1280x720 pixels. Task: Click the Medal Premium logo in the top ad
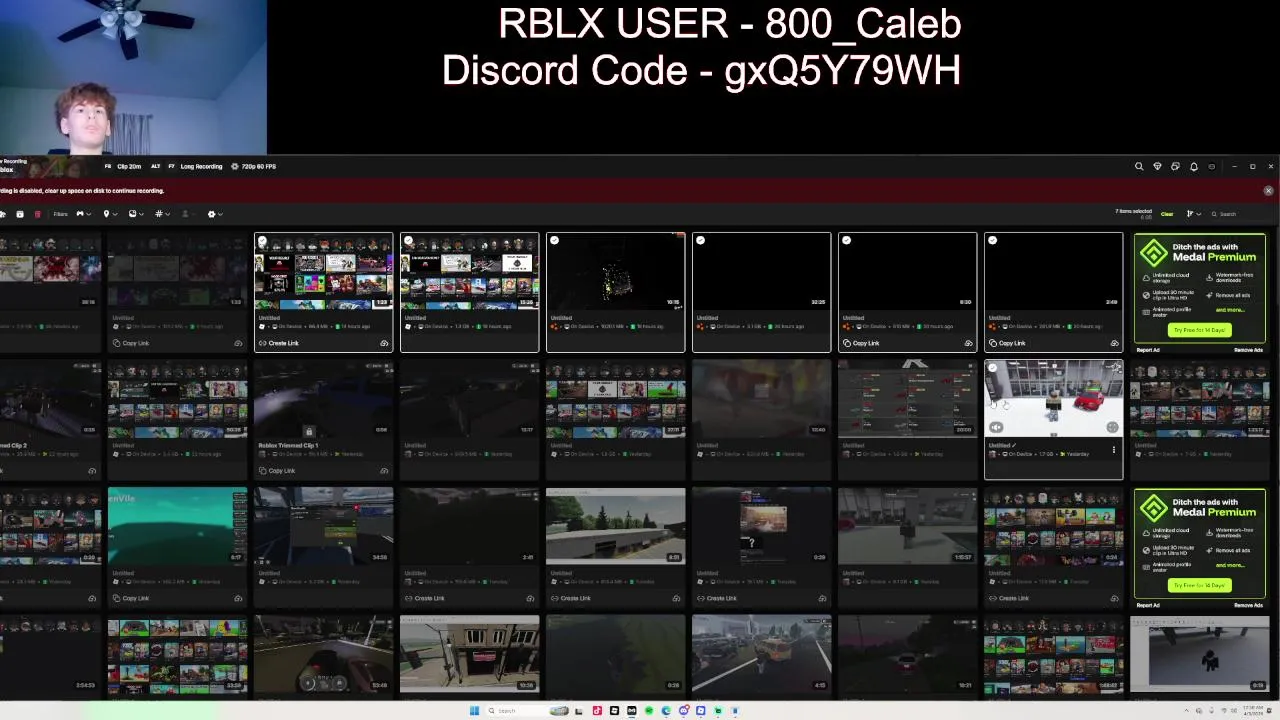coord(1153,252)
